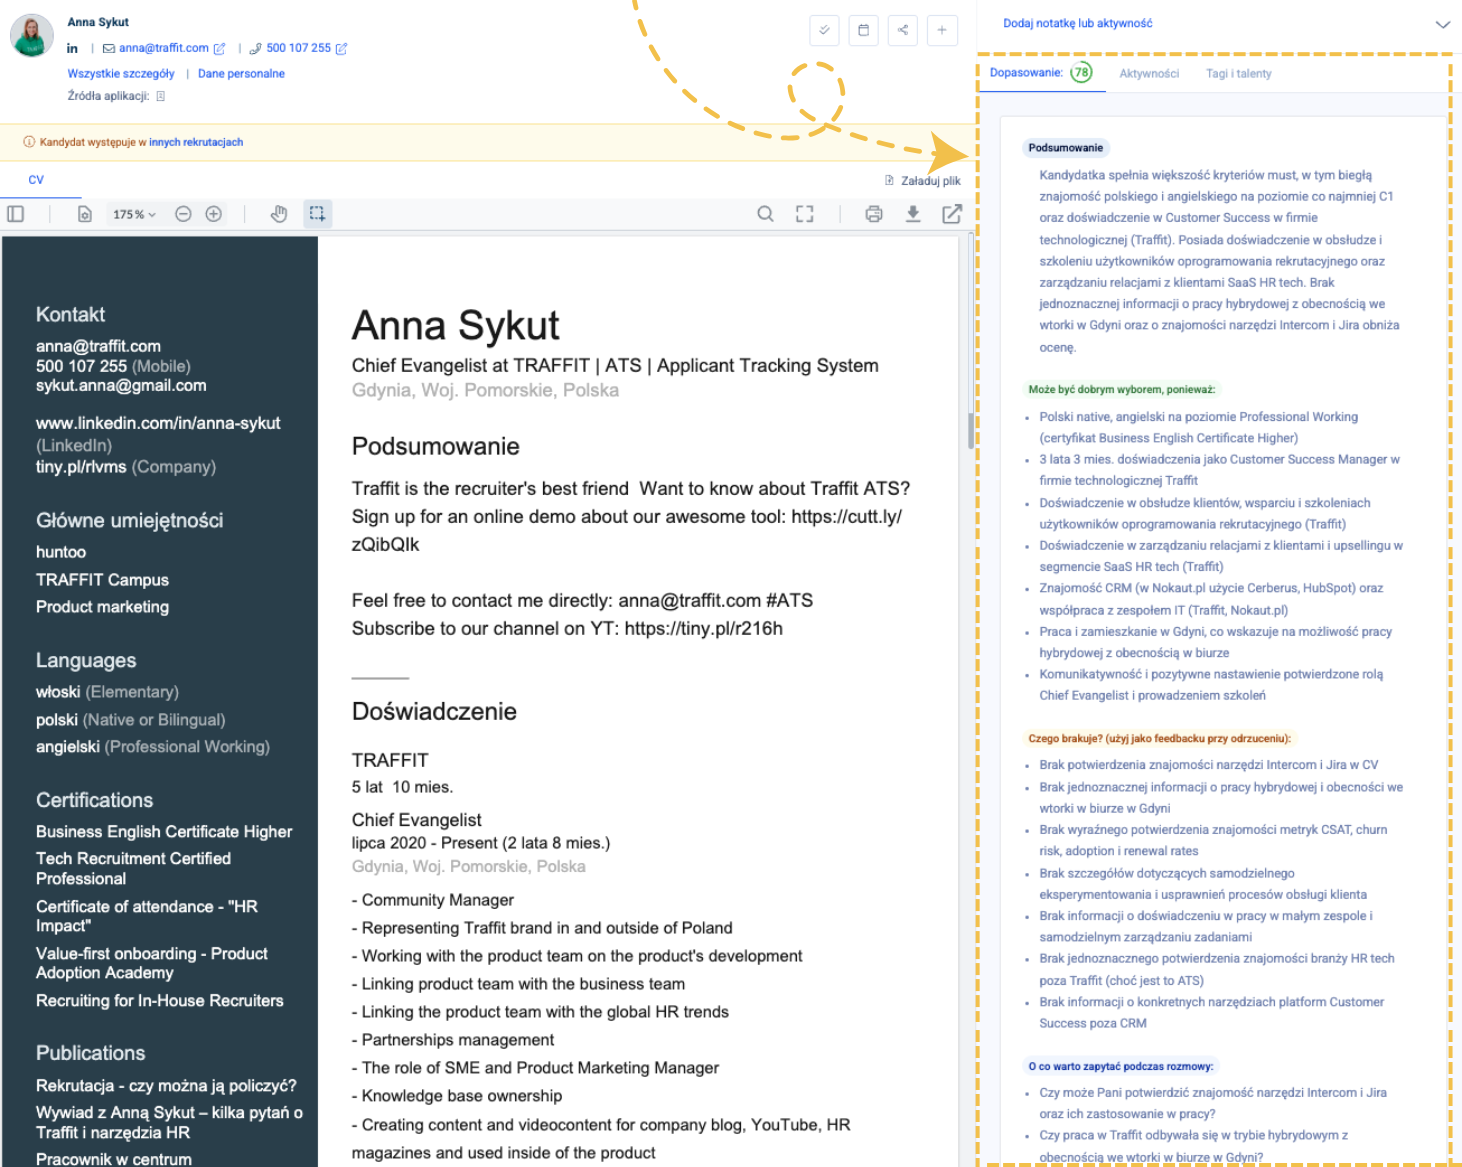Screen dimensions: 1462x1167
Task: Zoom out using the minus icon
Action: click(183, 214)
